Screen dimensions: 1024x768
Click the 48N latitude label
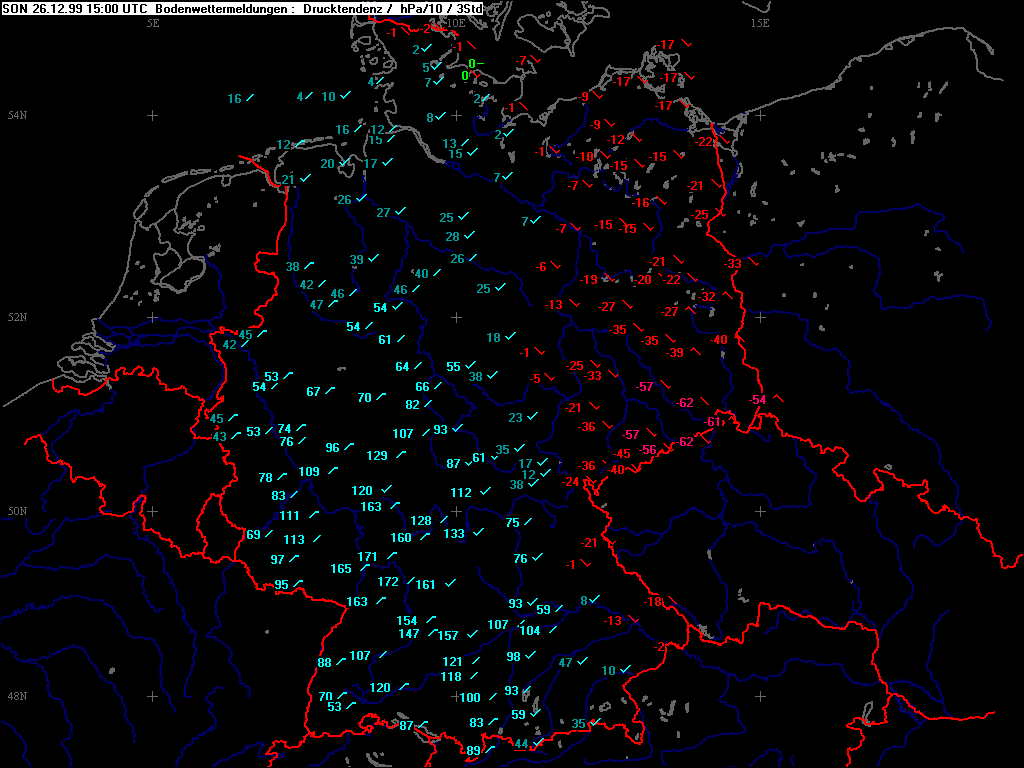click(15, 696)
